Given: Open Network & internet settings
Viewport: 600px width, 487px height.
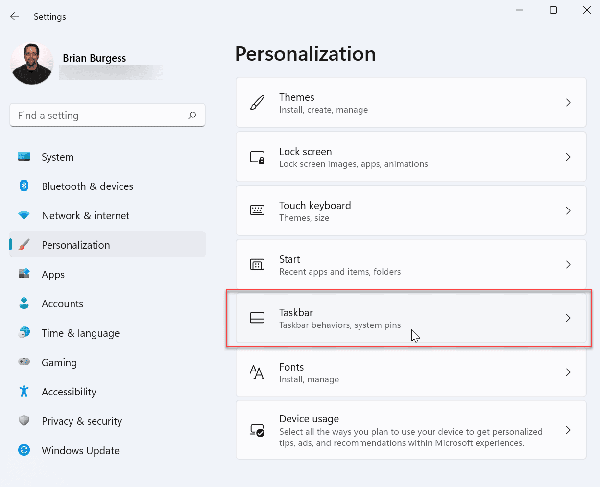Looking at the screenshot, I should [x=107, y=215].
